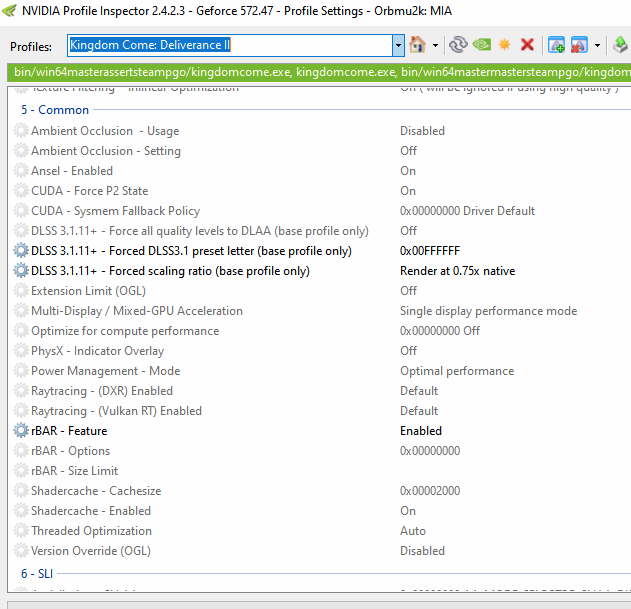Collapse the 6 - SLI section header
The height and width of the screenshot is (609, 631).
37,574
